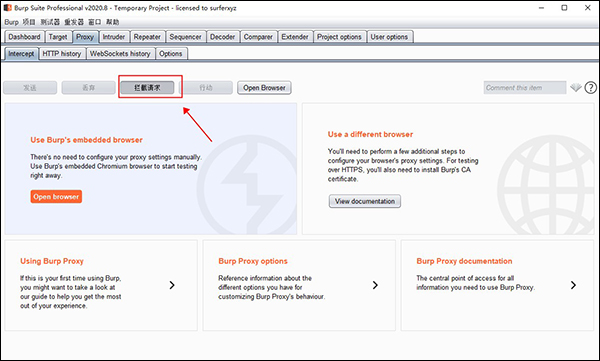
Task: Minimize the Burp Suite window
Action: 541,8
